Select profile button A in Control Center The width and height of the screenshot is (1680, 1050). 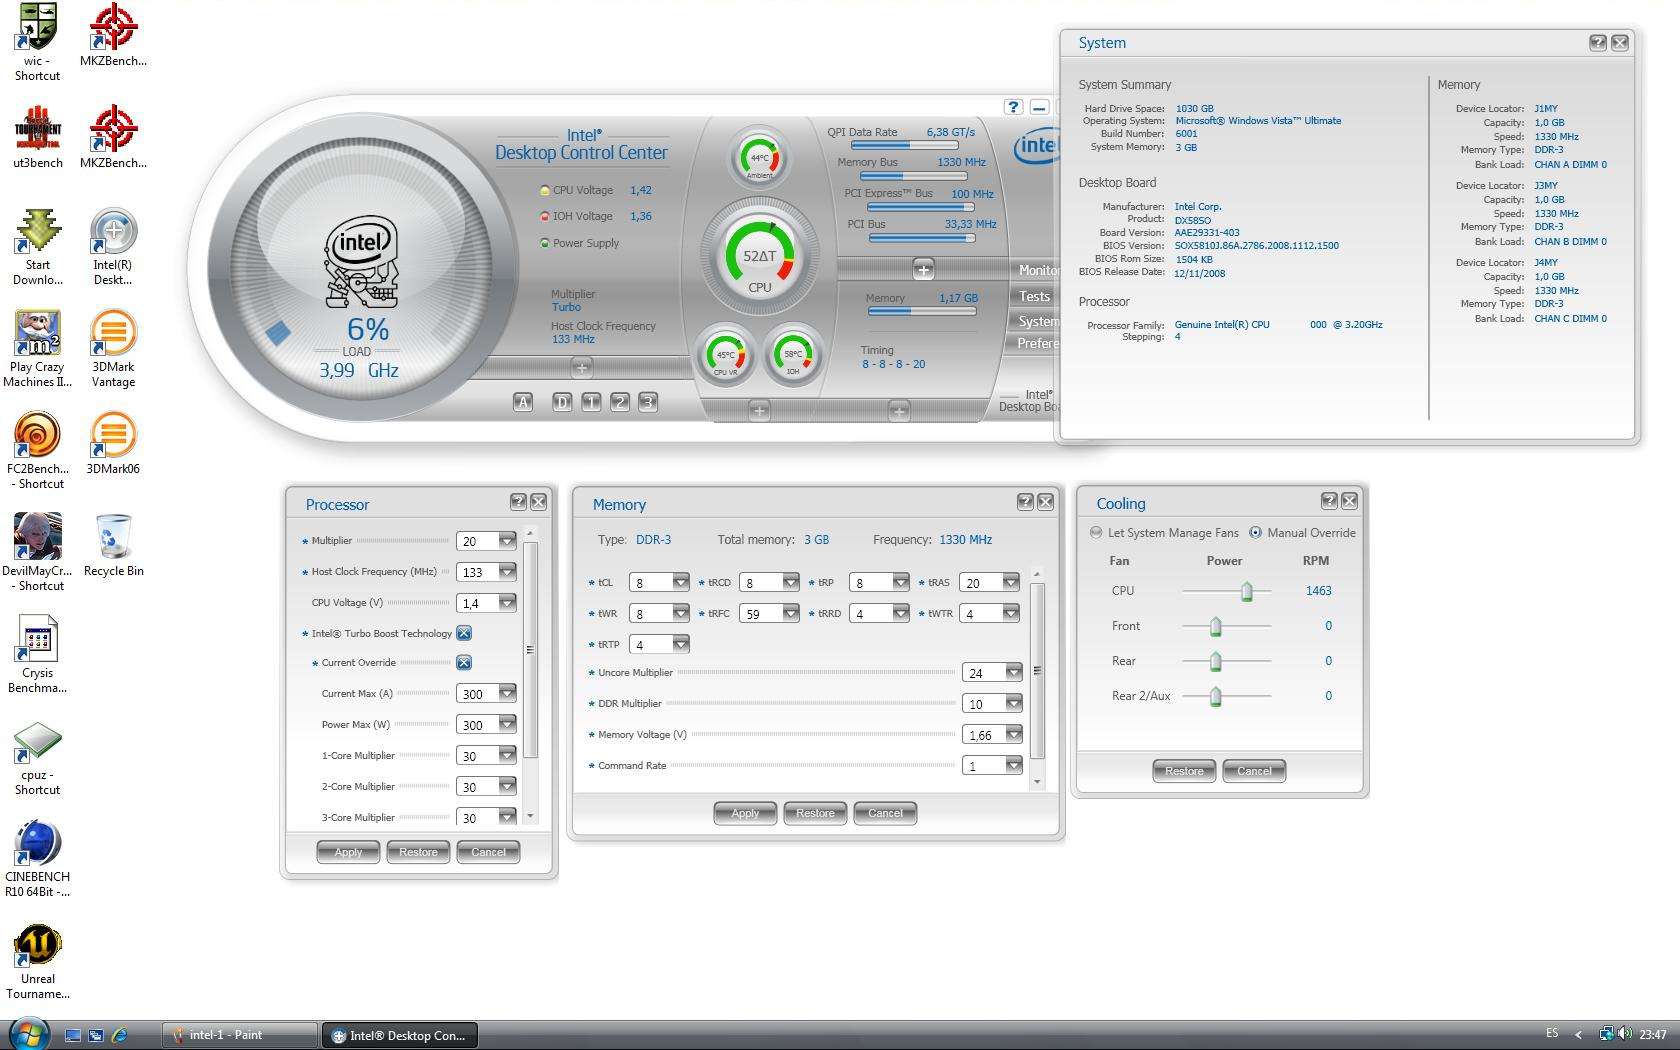click(x=522, y=402)
